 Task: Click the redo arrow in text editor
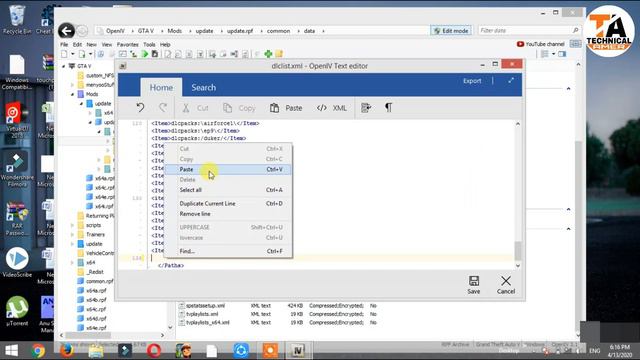[x=163, y=108]
